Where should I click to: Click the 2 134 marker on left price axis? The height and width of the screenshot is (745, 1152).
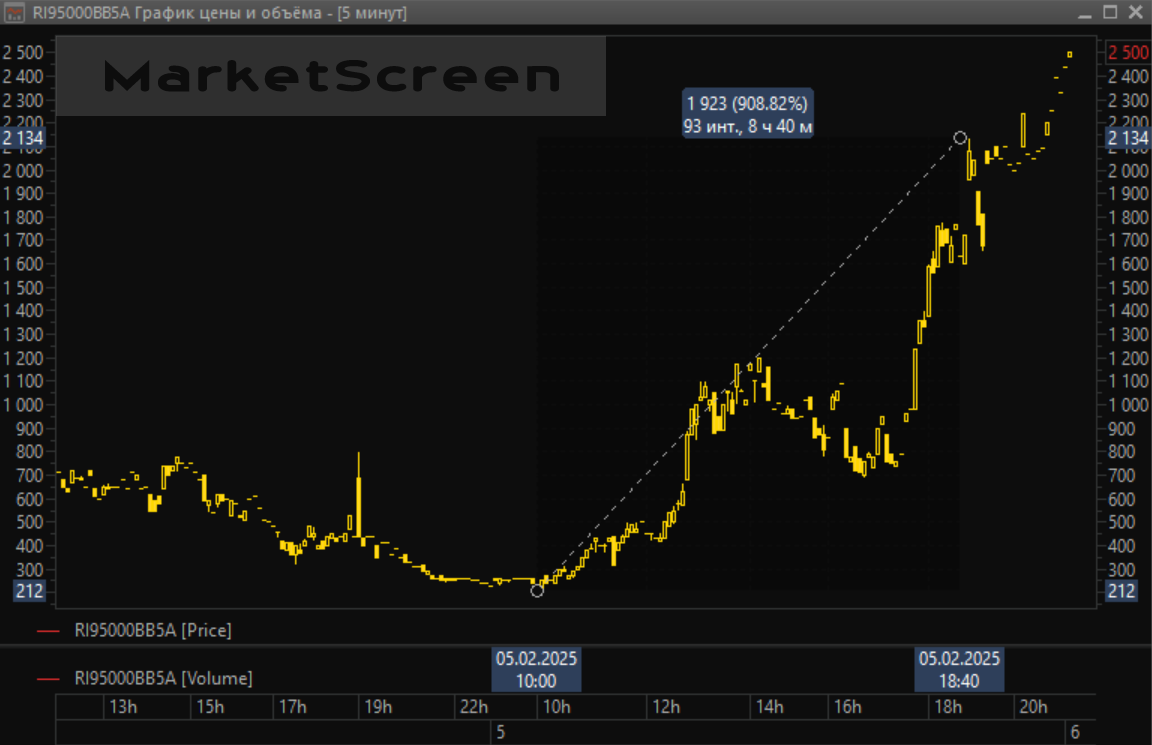23,138
